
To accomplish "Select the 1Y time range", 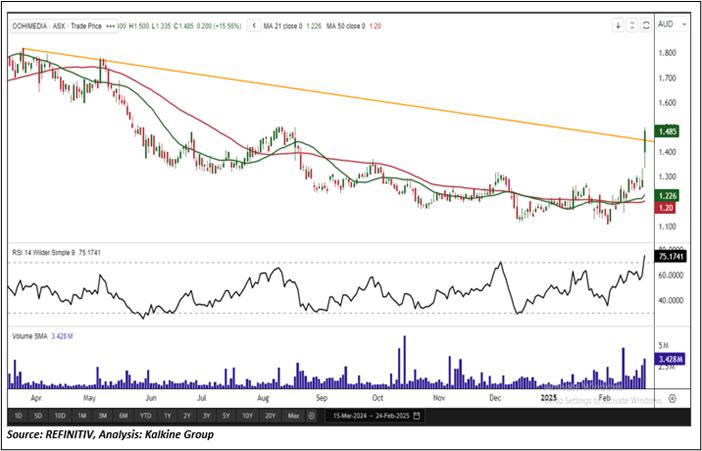I will (x=167, y=416).
